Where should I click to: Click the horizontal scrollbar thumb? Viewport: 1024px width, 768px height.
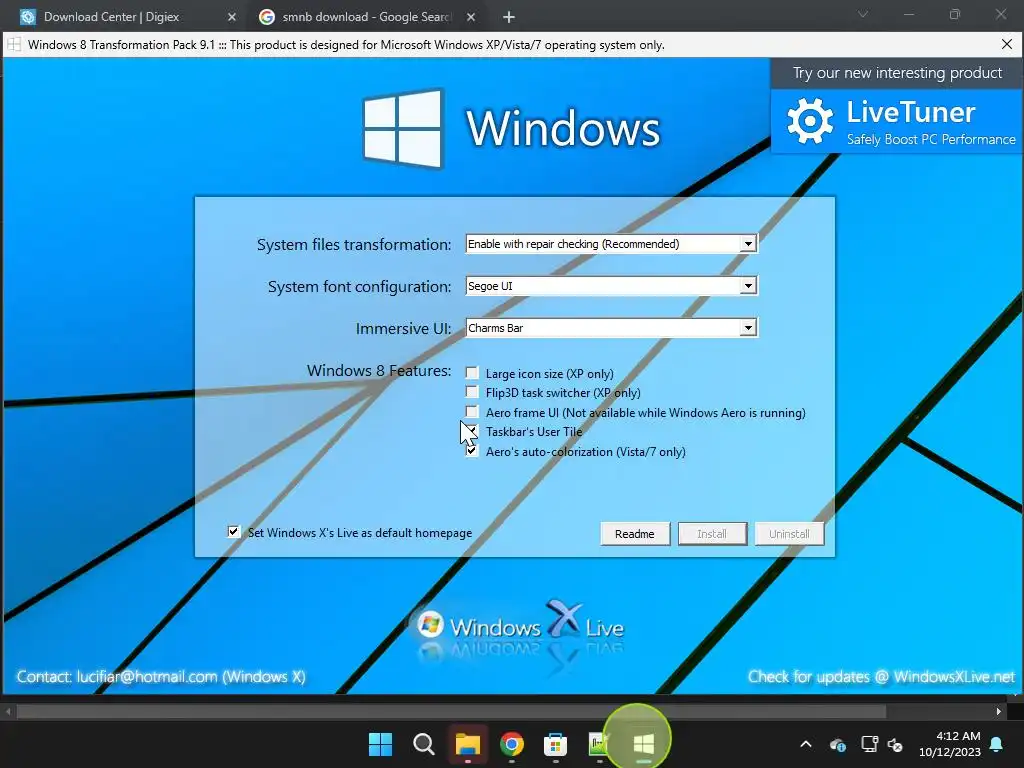(x=451, y=711)
